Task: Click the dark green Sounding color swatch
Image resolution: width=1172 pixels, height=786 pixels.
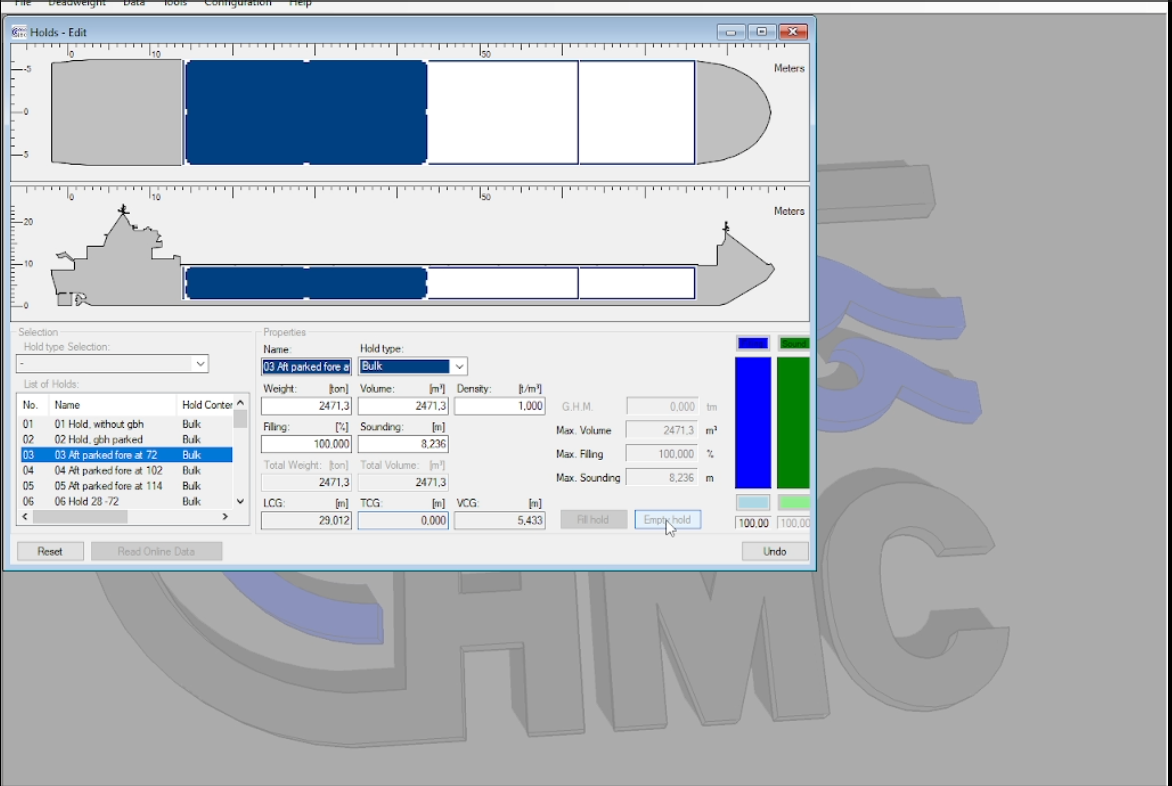Action: [x=794, y=343]
